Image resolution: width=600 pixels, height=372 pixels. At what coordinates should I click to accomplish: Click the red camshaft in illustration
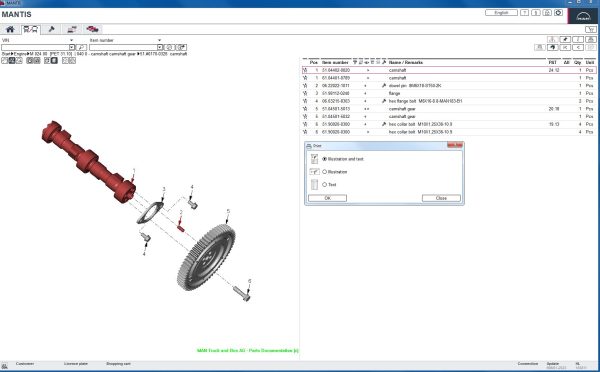(88, 161)
